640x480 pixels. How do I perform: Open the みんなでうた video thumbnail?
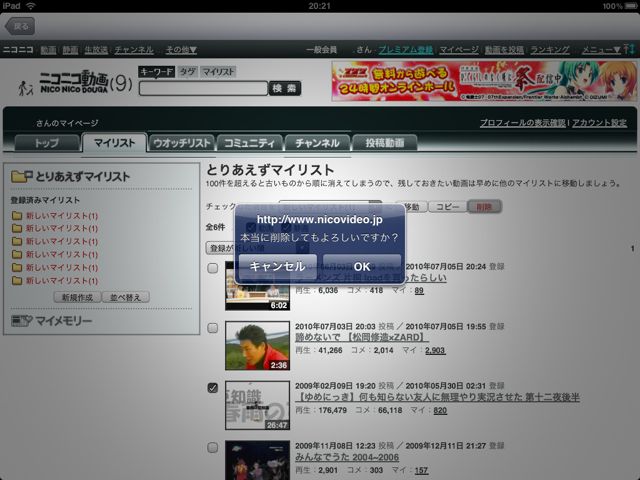(x=258, y=460)
